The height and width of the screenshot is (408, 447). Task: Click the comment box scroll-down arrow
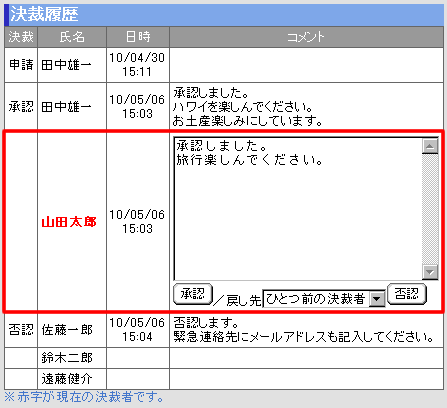430,272
